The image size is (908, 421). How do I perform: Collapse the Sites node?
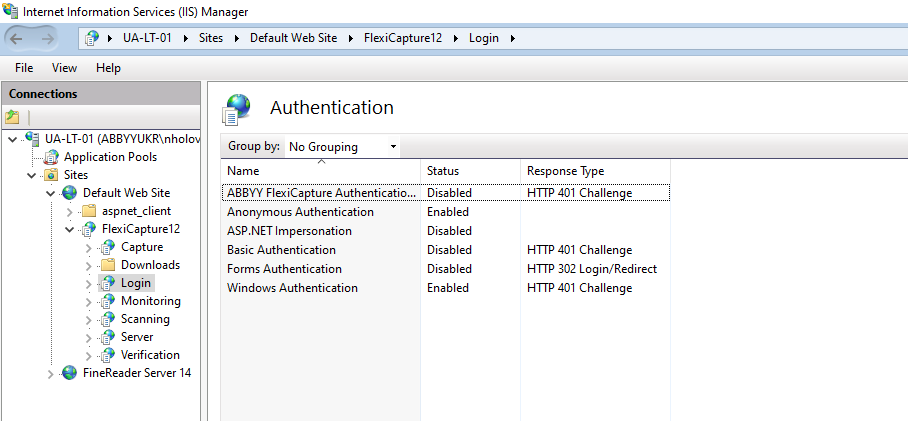(32, 175)
